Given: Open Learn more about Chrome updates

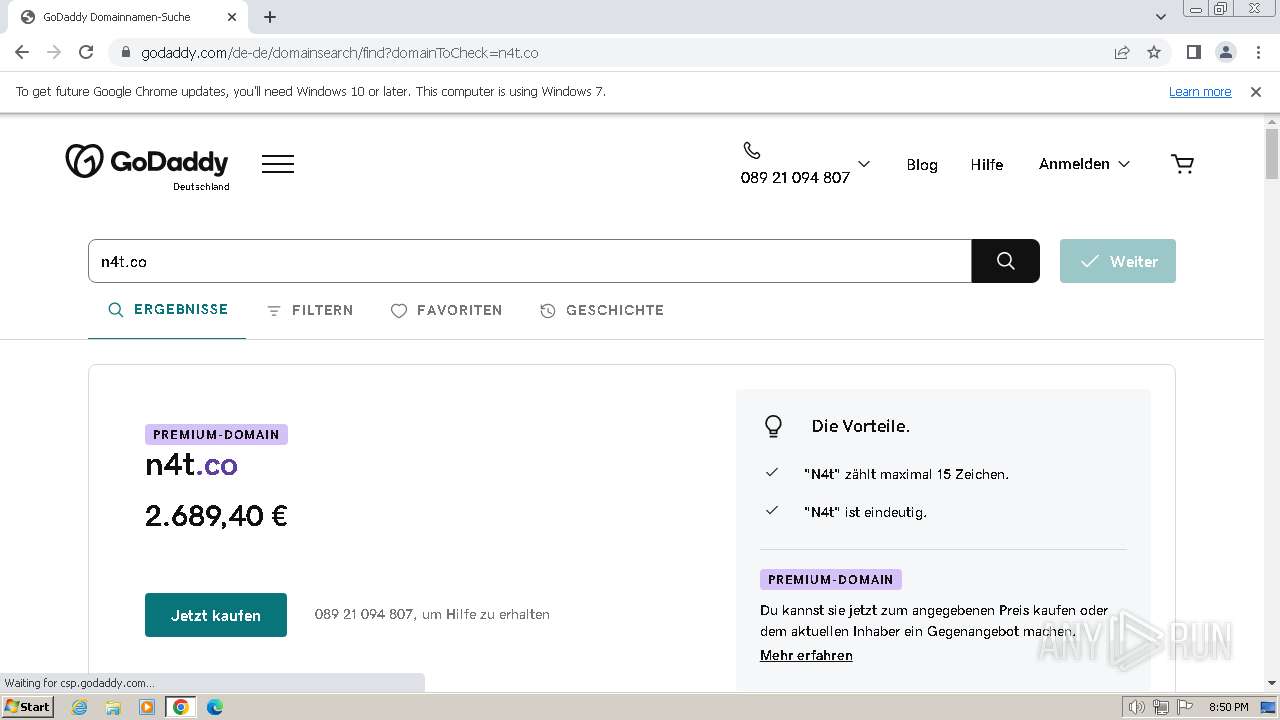Looking at the screenshot, I should point(1200,91).
